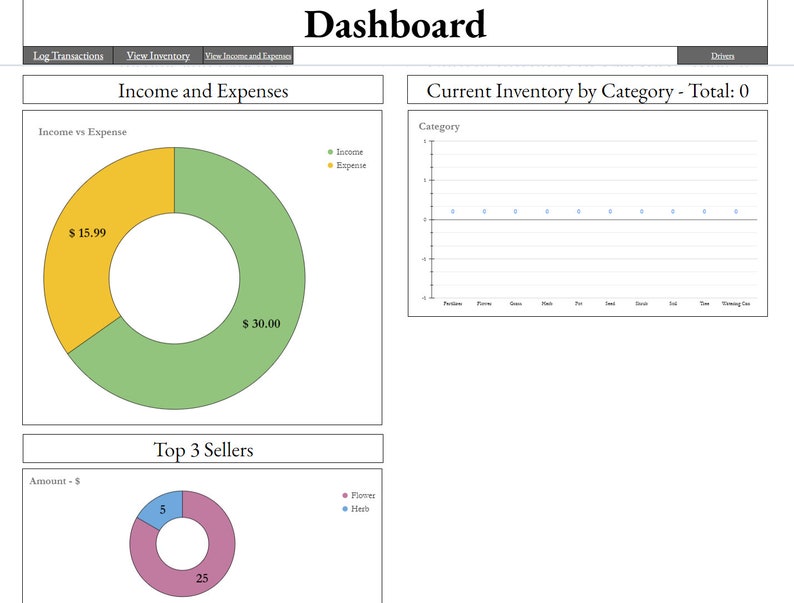Screen dimensions: 794x603
Task: Click the Soil axis label
Action: pos(673,303)
